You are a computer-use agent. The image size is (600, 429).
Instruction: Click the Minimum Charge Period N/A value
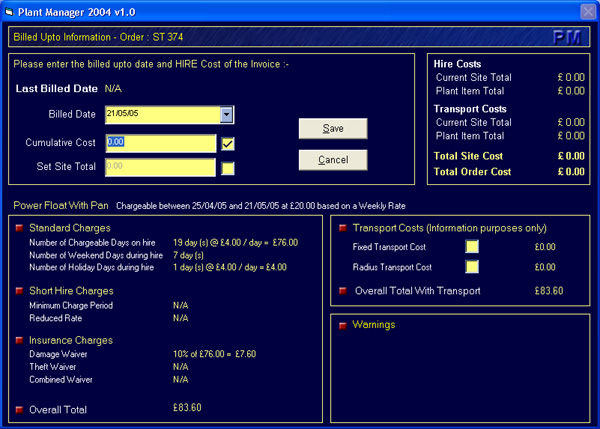[181, 305]
